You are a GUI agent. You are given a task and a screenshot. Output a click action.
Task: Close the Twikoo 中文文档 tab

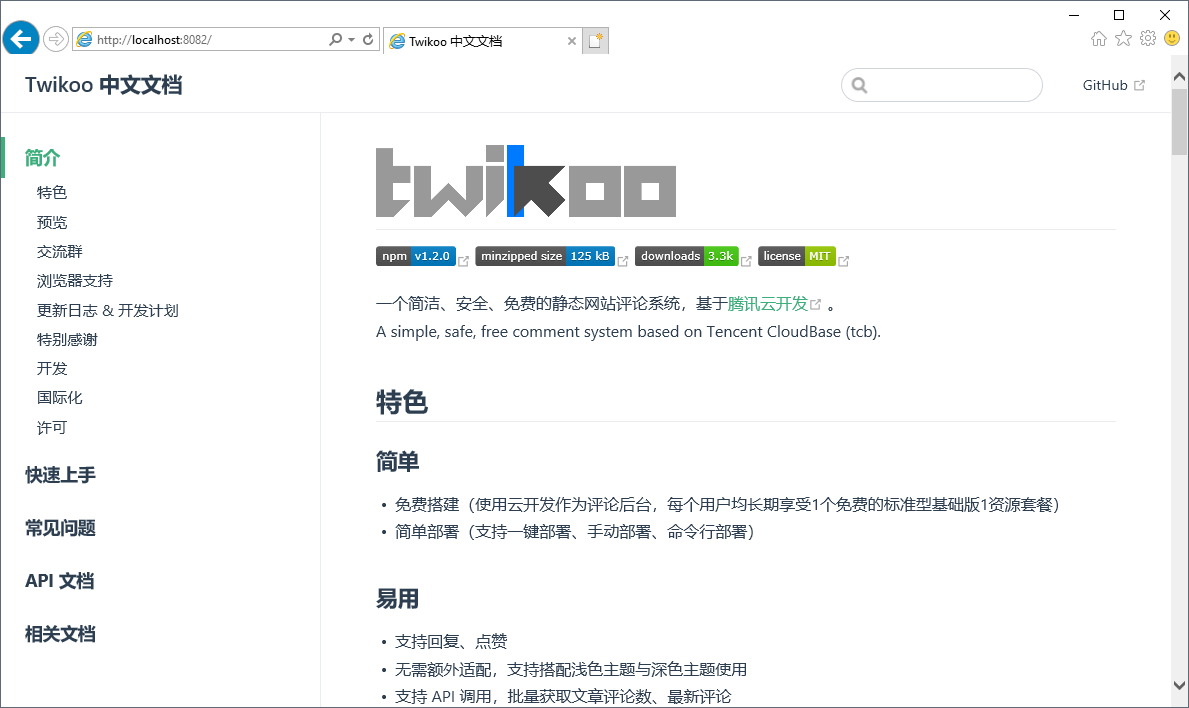tap(572, 41)
